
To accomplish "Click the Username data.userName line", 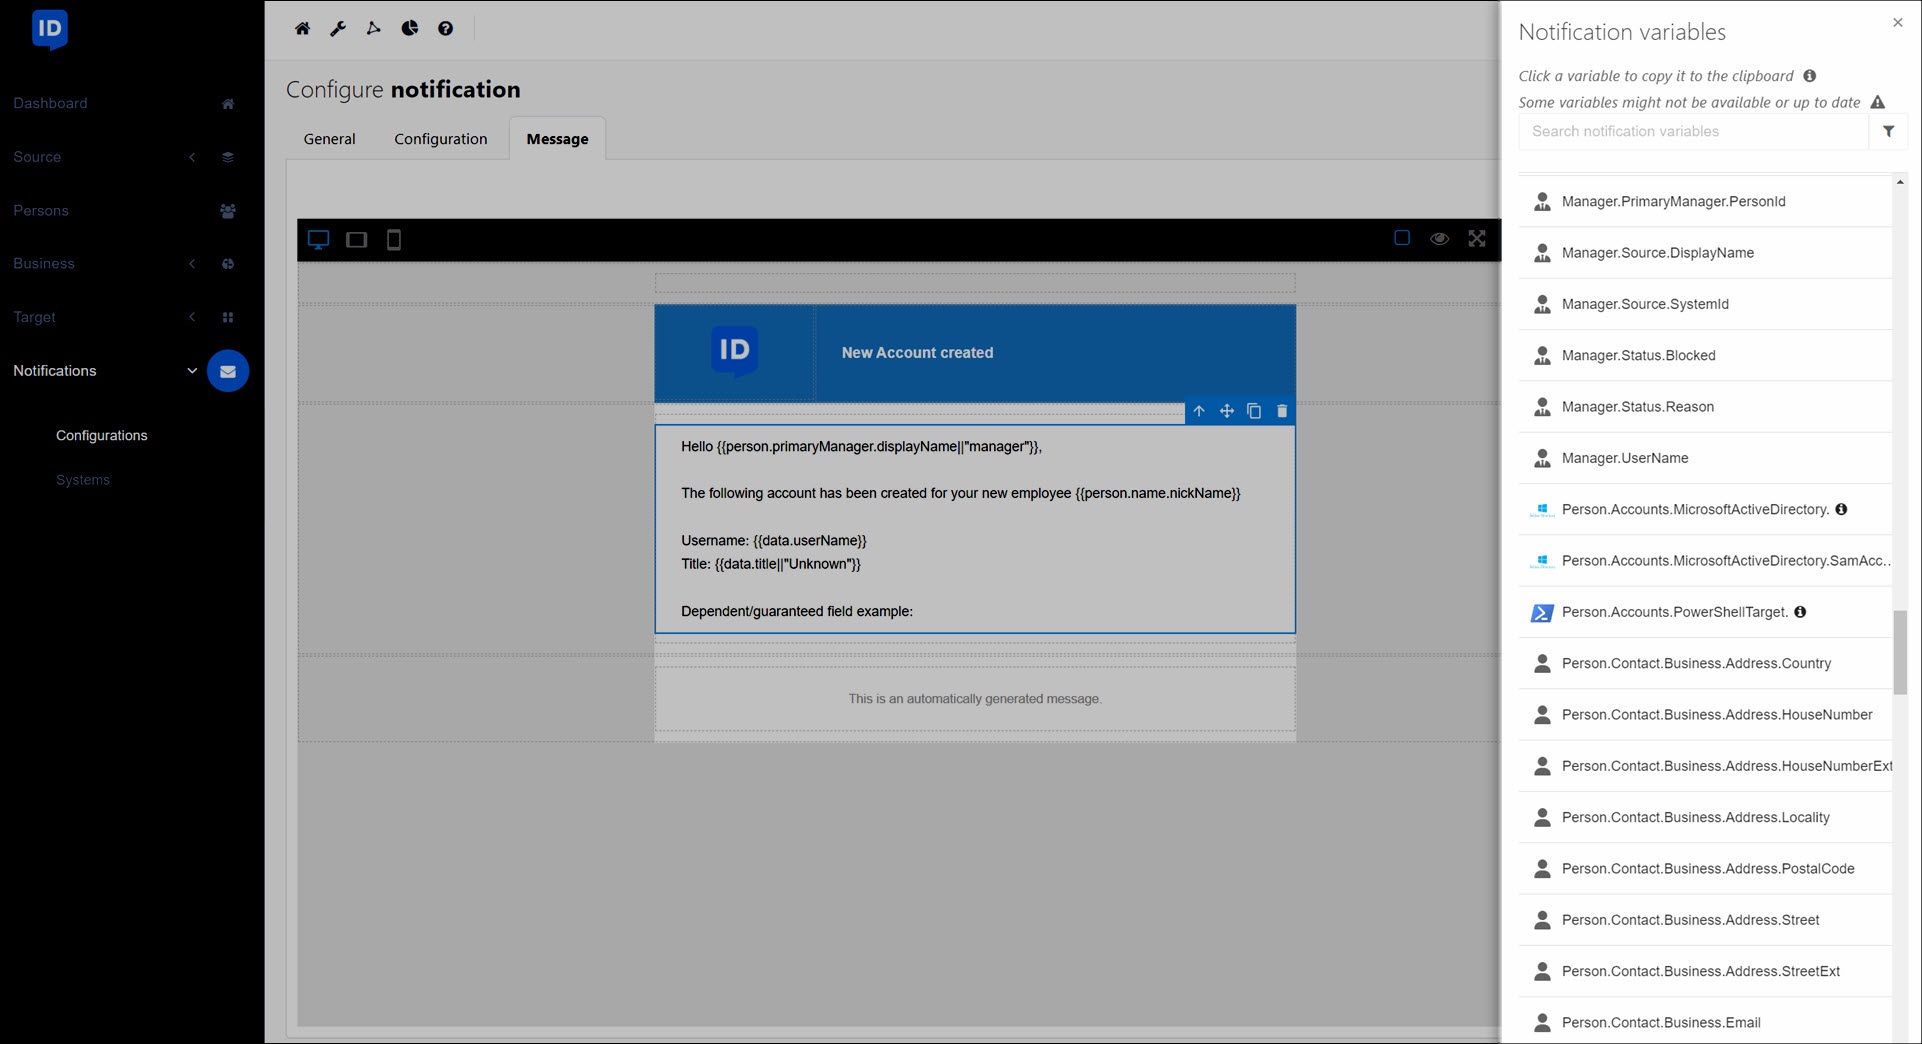I will pos(774,540).
